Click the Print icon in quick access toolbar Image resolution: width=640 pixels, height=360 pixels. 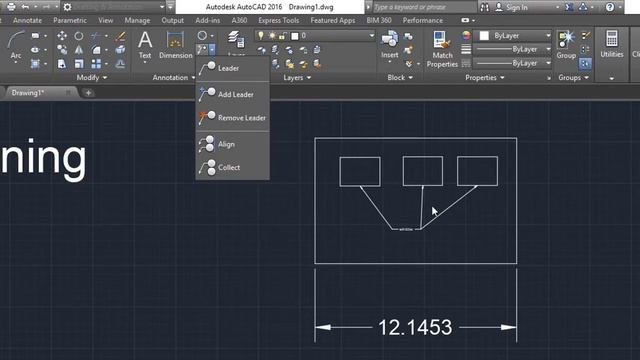11,7
